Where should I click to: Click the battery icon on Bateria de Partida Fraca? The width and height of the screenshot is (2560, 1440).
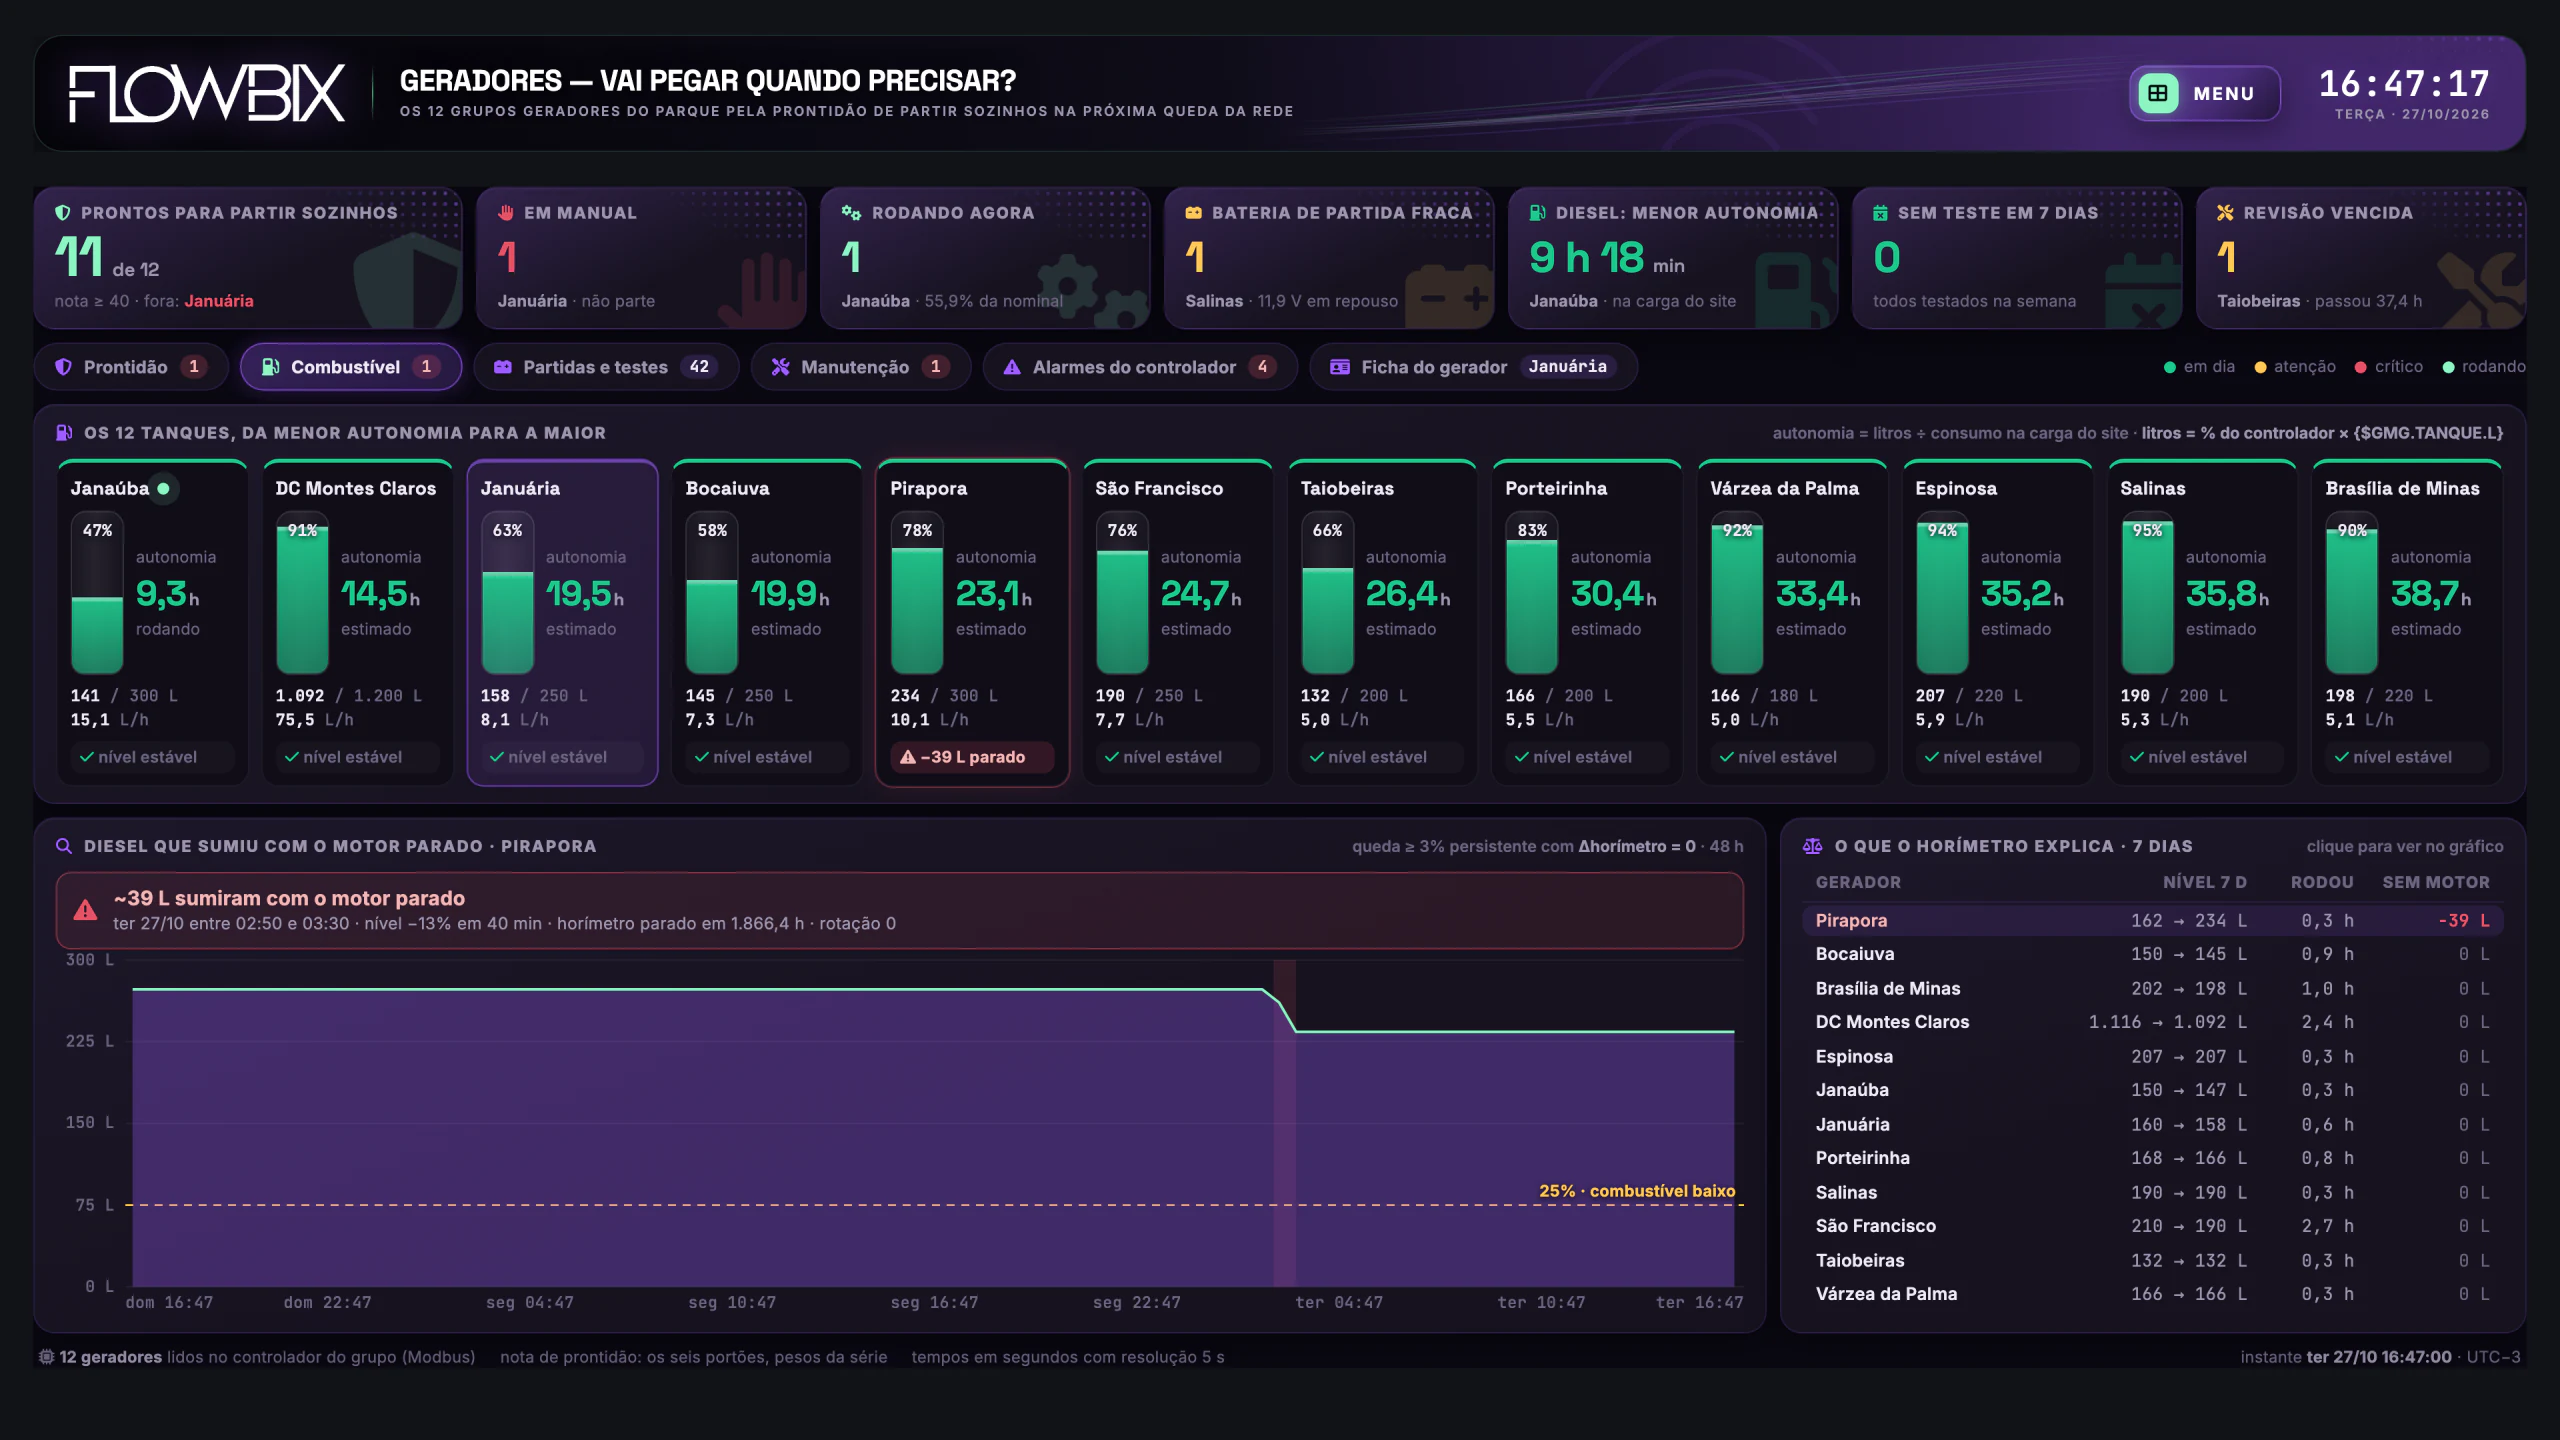[x=1194, y=213]
